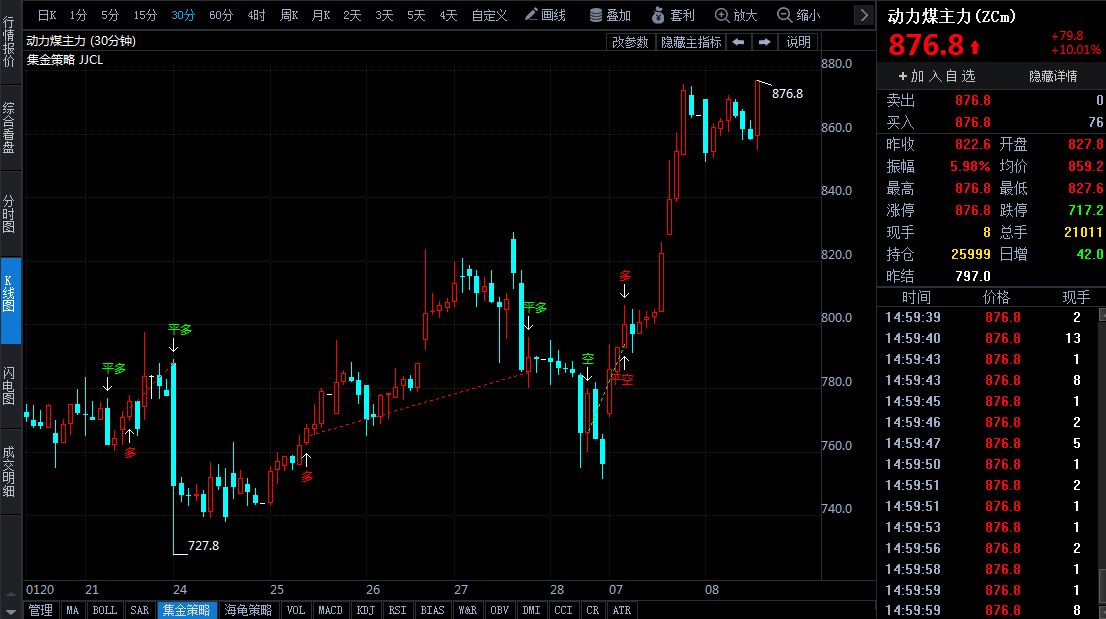
Task: Select the 画线 drawing tool
Action: pyautogui.click(x=546, y=15)
